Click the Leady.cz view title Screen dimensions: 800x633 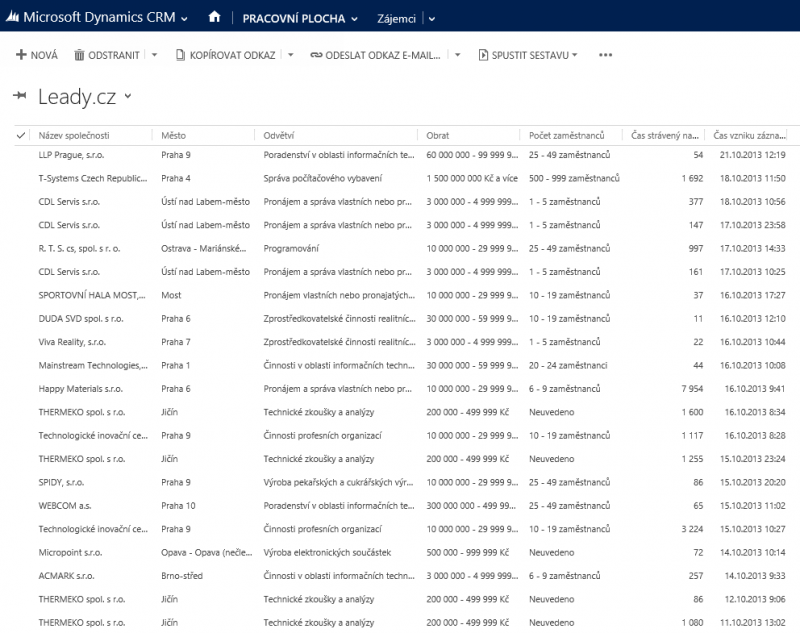click(x=77, y=96)
